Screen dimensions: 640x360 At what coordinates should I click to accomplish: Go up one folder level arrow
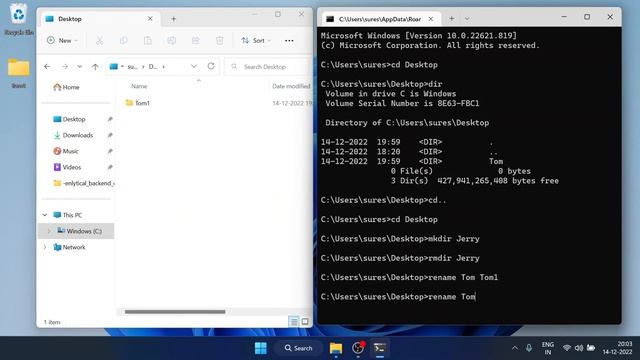click(95, 67)
